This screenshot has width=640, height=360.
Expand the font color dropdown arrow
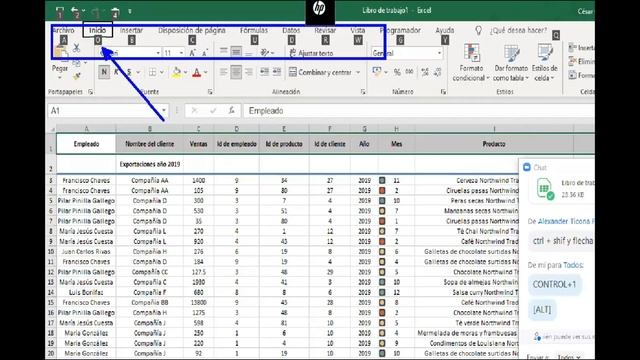click(206, 72)
